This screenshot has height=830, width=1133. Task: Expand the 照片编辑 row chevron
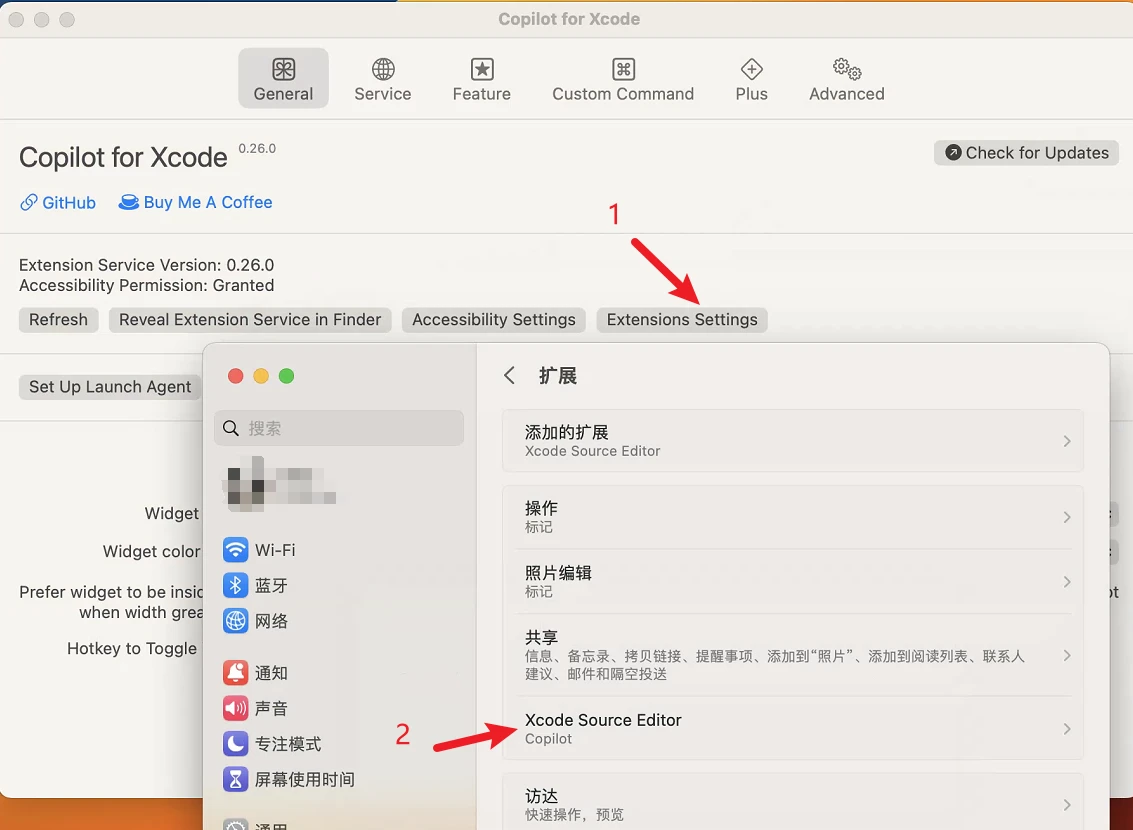coord(1067,582)
